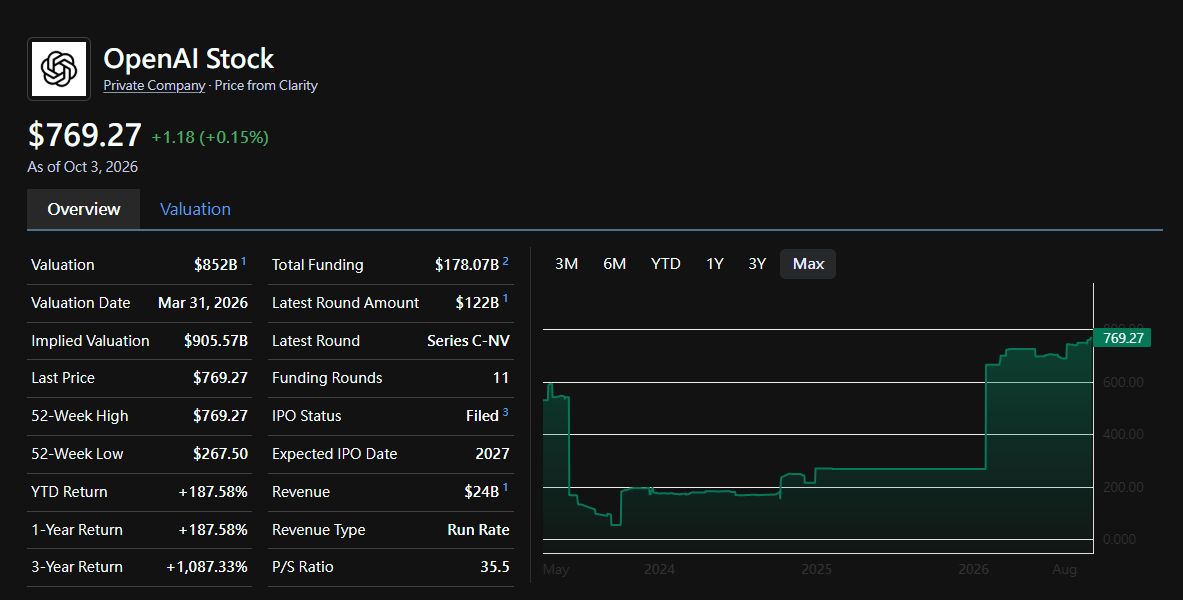Click the "Price from Clarity" text
Screen dimensions: 1183x600
[266, 85]
